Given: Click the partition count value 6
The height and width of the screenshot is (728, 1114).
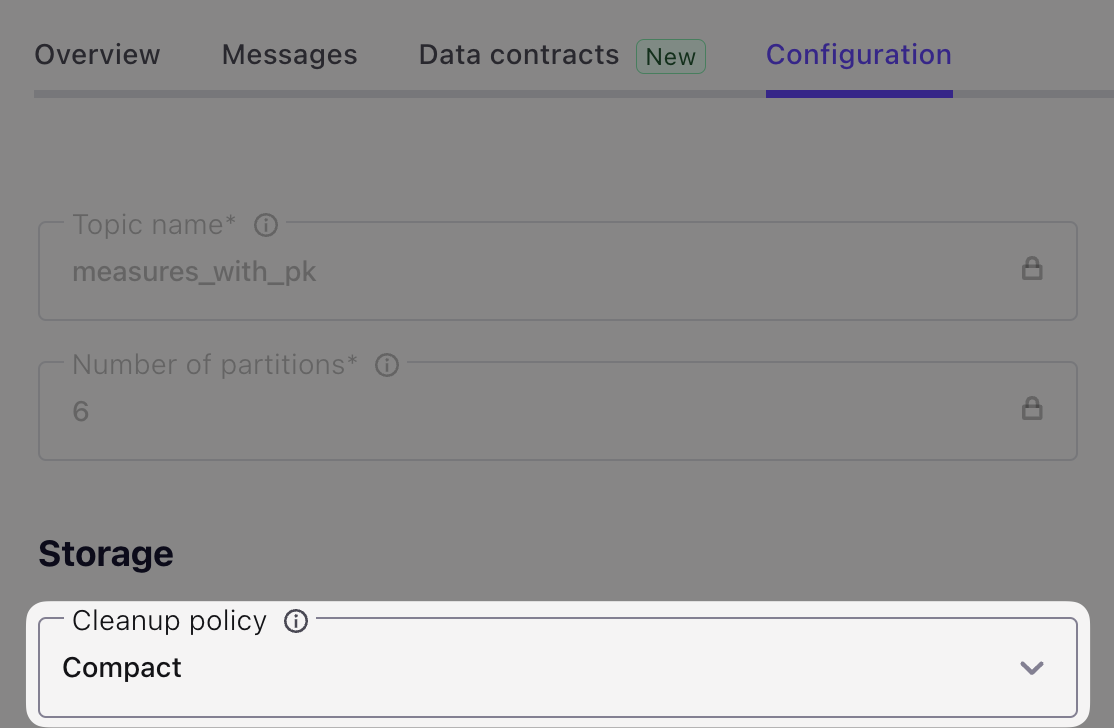Looking at the screenshot, I should pyautogui.click(x=81, y=411).
